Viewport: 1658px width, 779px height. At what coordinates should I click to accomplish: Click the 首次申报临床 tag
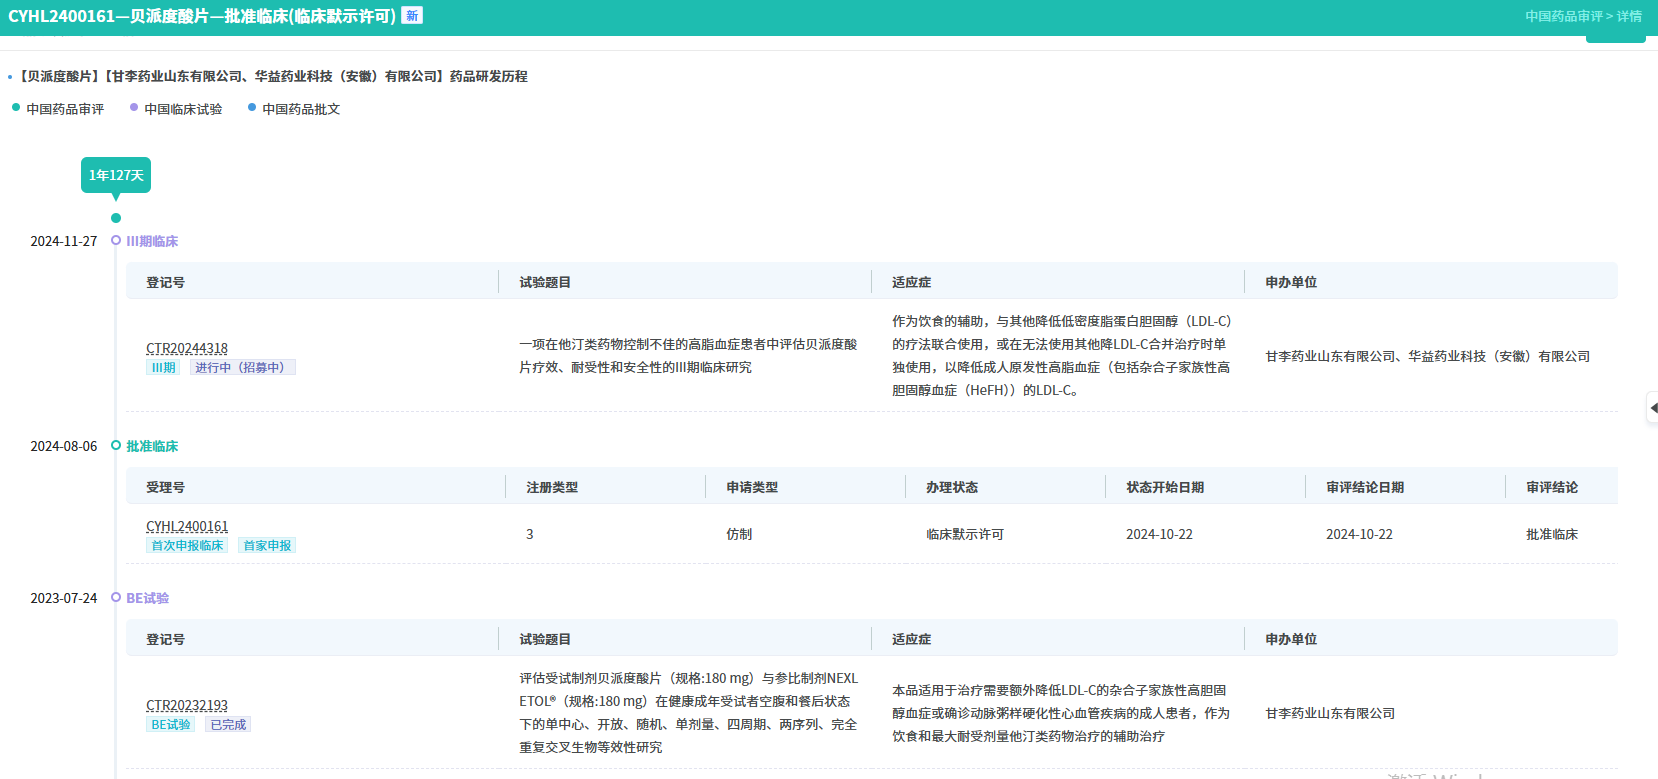click(187, 546)
